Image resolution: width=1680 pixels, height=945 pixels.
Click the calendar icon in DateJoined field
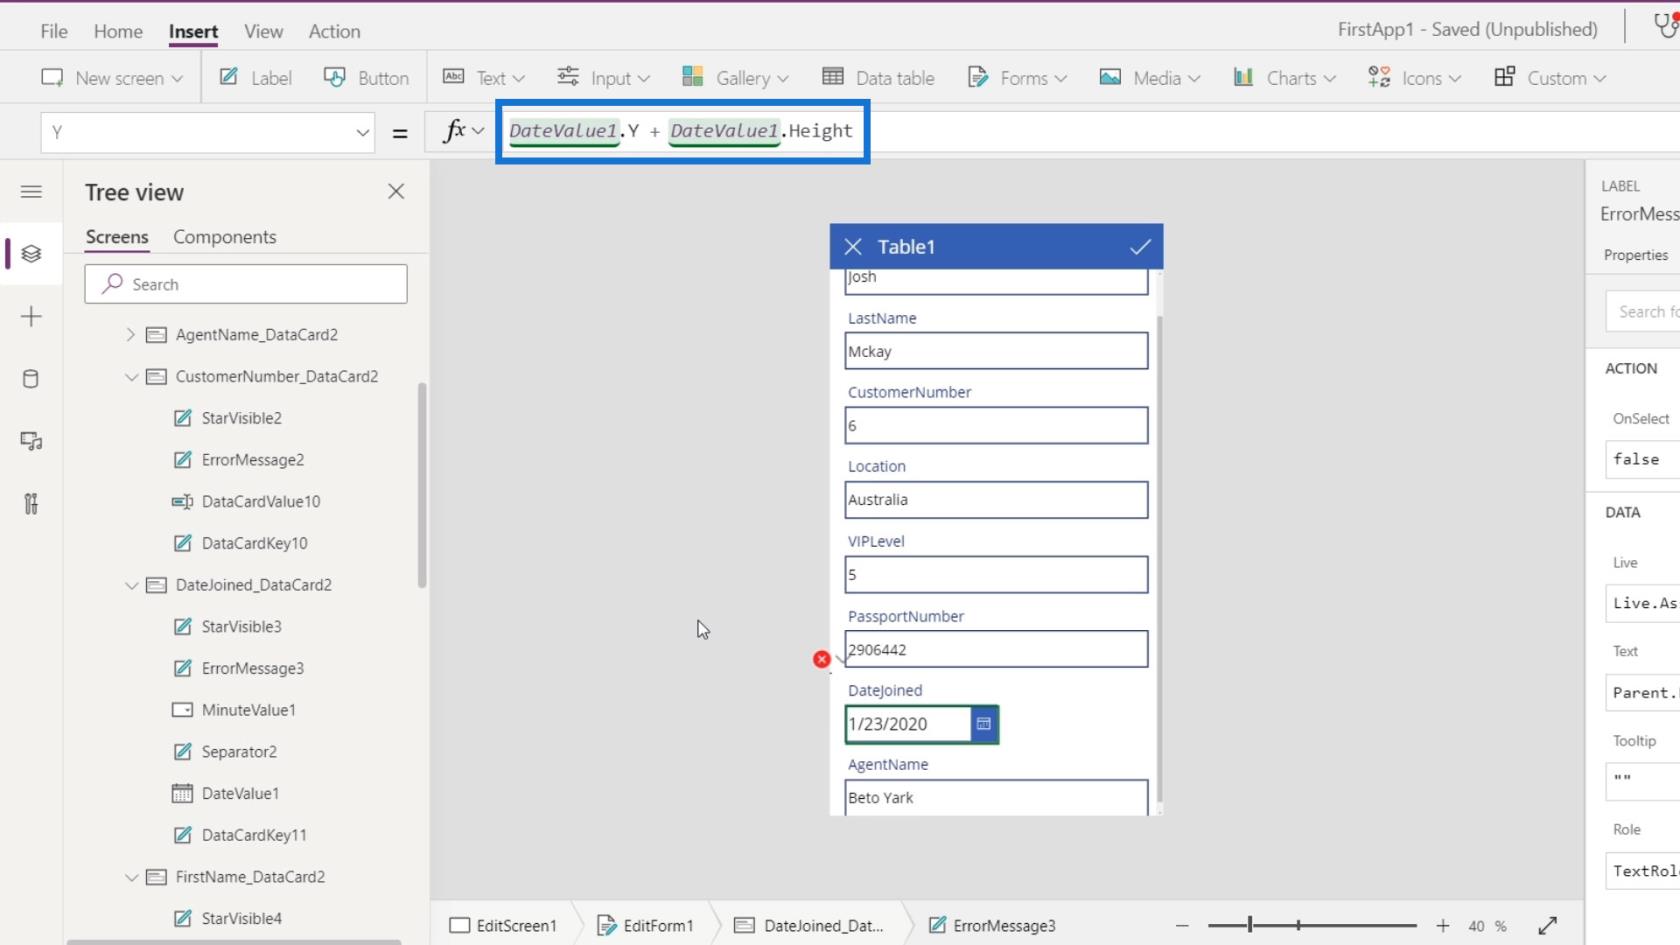click(x=984, y=724)
